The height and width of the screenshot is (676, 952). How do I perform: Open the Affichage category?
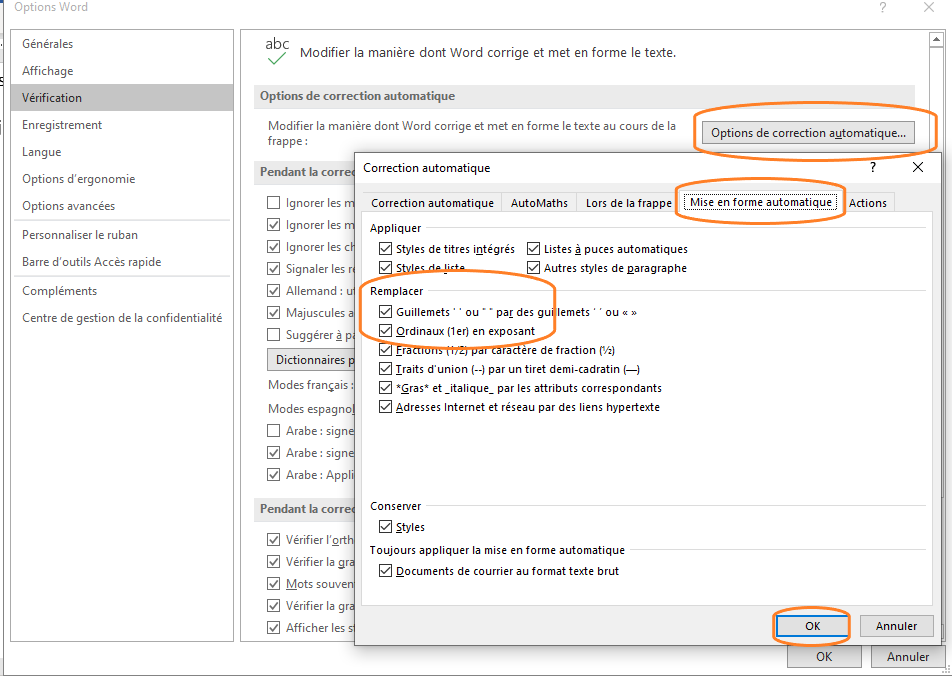coord(122,71)
